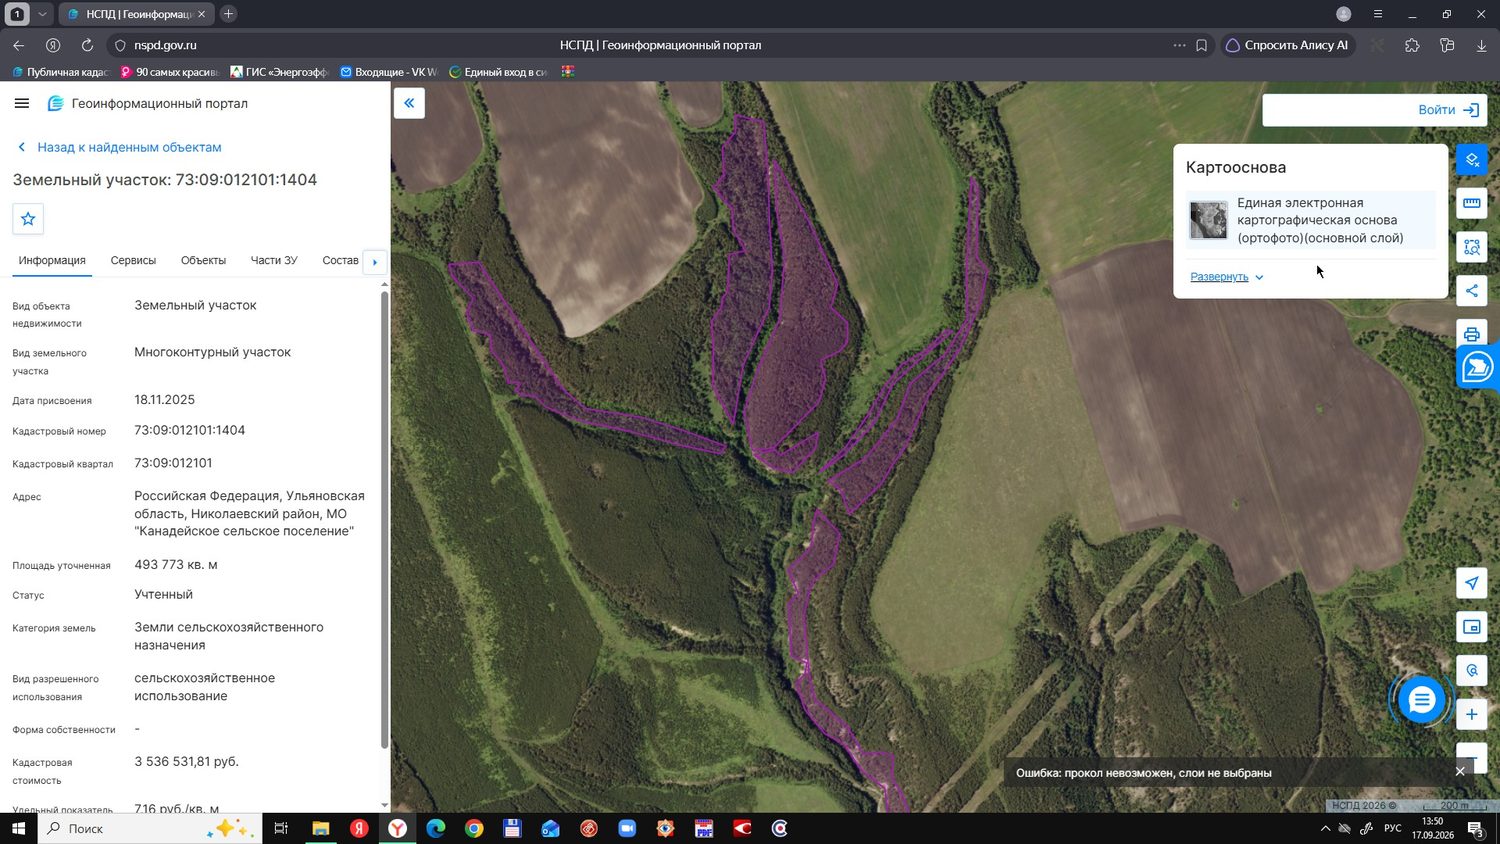Zoom in on the map
This screenshot has width=1500, height=844.
point(1472,714)
